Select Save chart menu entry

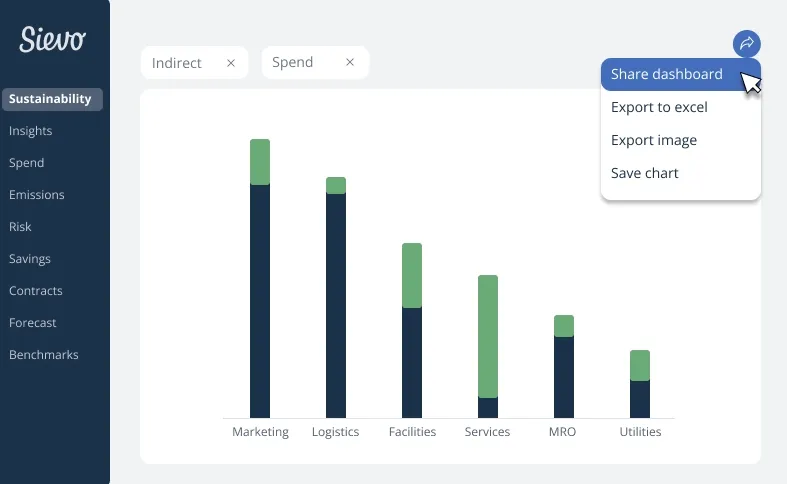[x=645, y=173]
